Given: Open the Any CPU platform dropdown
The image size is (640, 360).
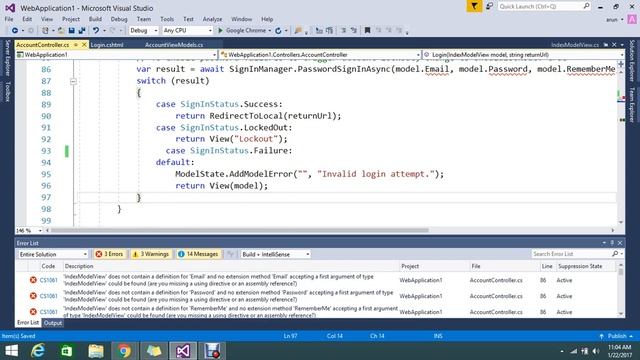Looking at the screenshot, I should tap(187, 31).
